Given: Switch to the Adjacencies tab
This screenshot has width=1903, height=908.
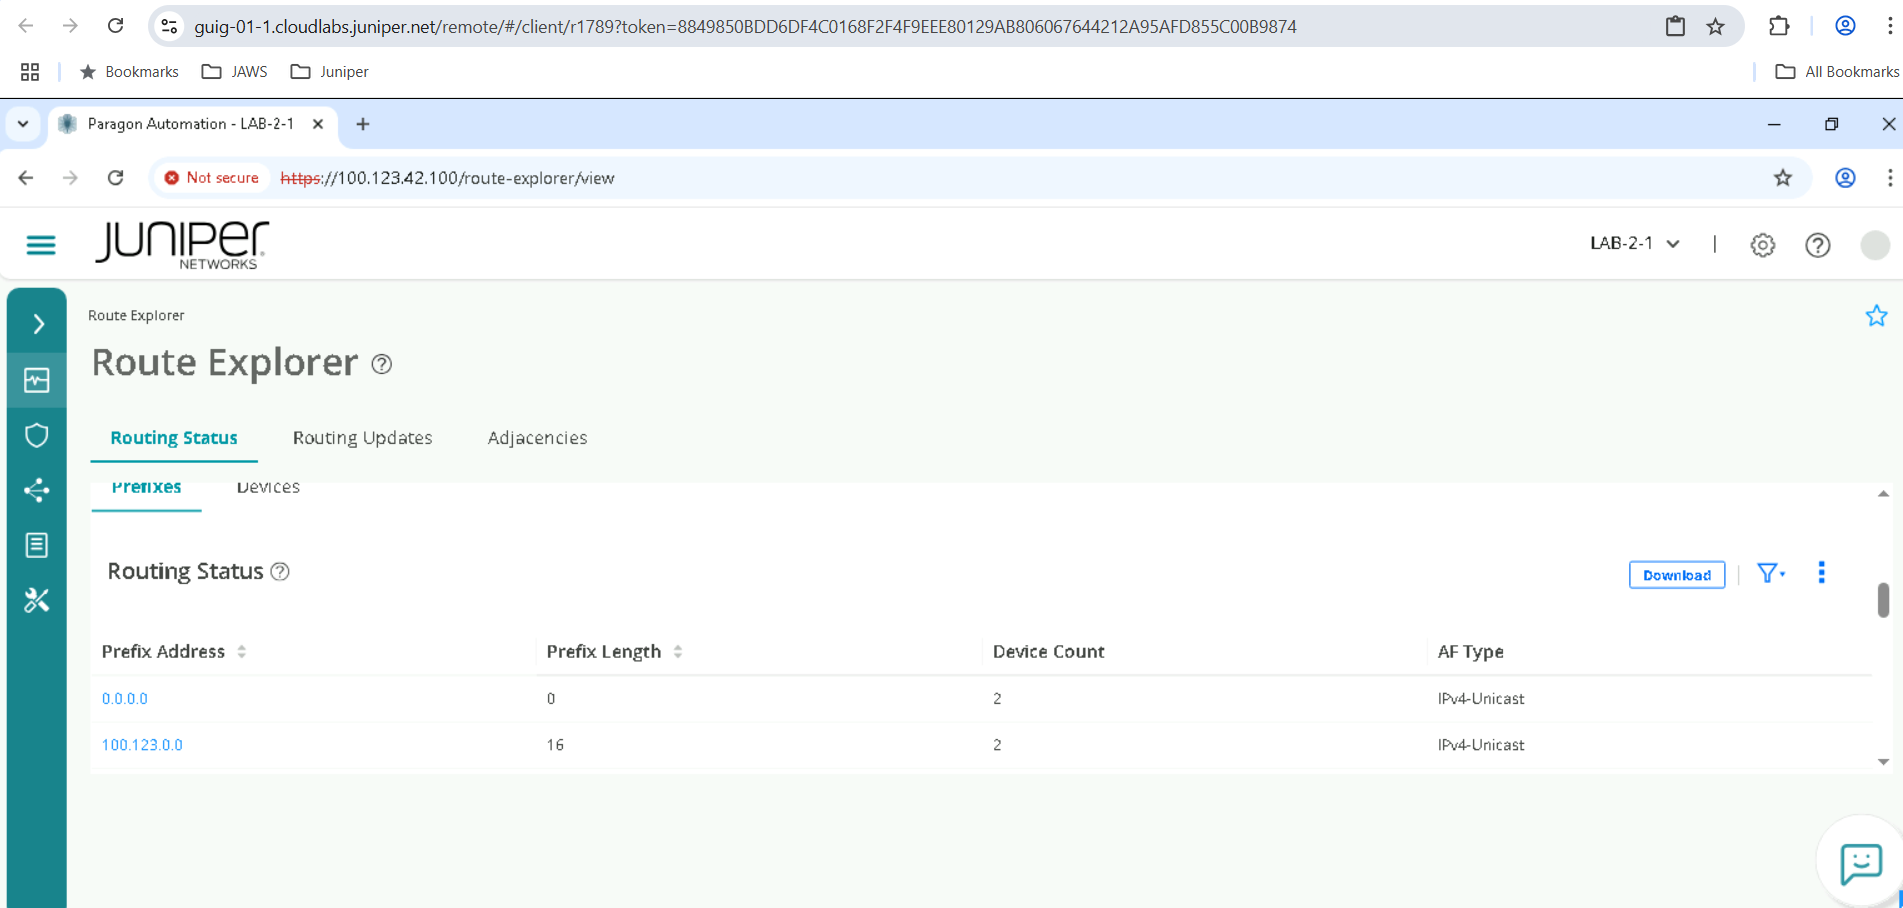Looking at the screenshot, I should 537,438.
